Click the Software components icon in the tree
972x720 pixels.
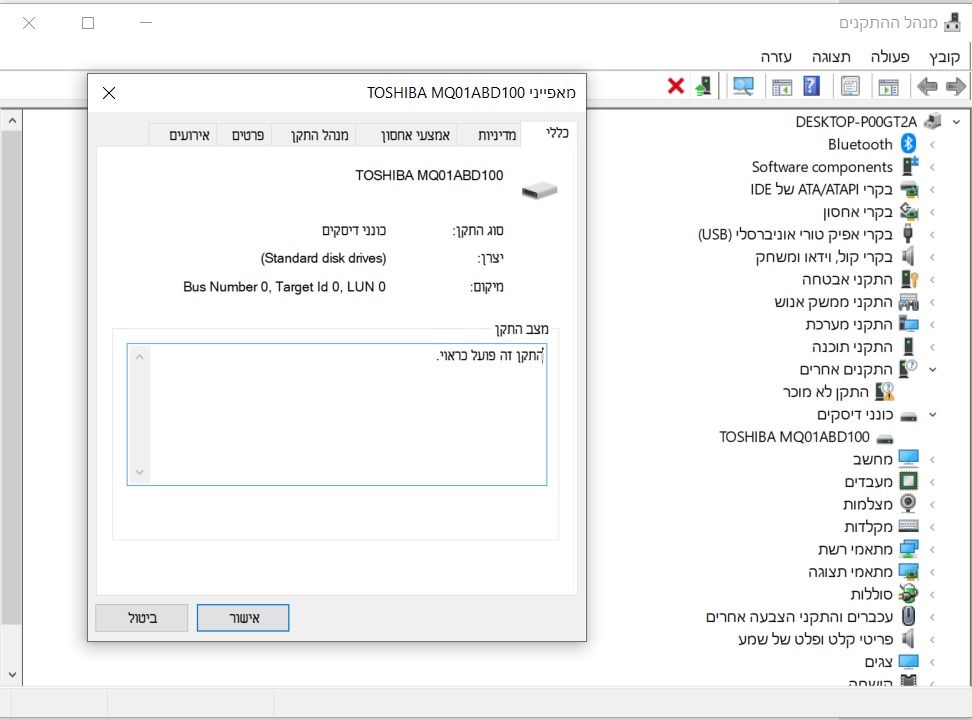[x=910, y=166]
